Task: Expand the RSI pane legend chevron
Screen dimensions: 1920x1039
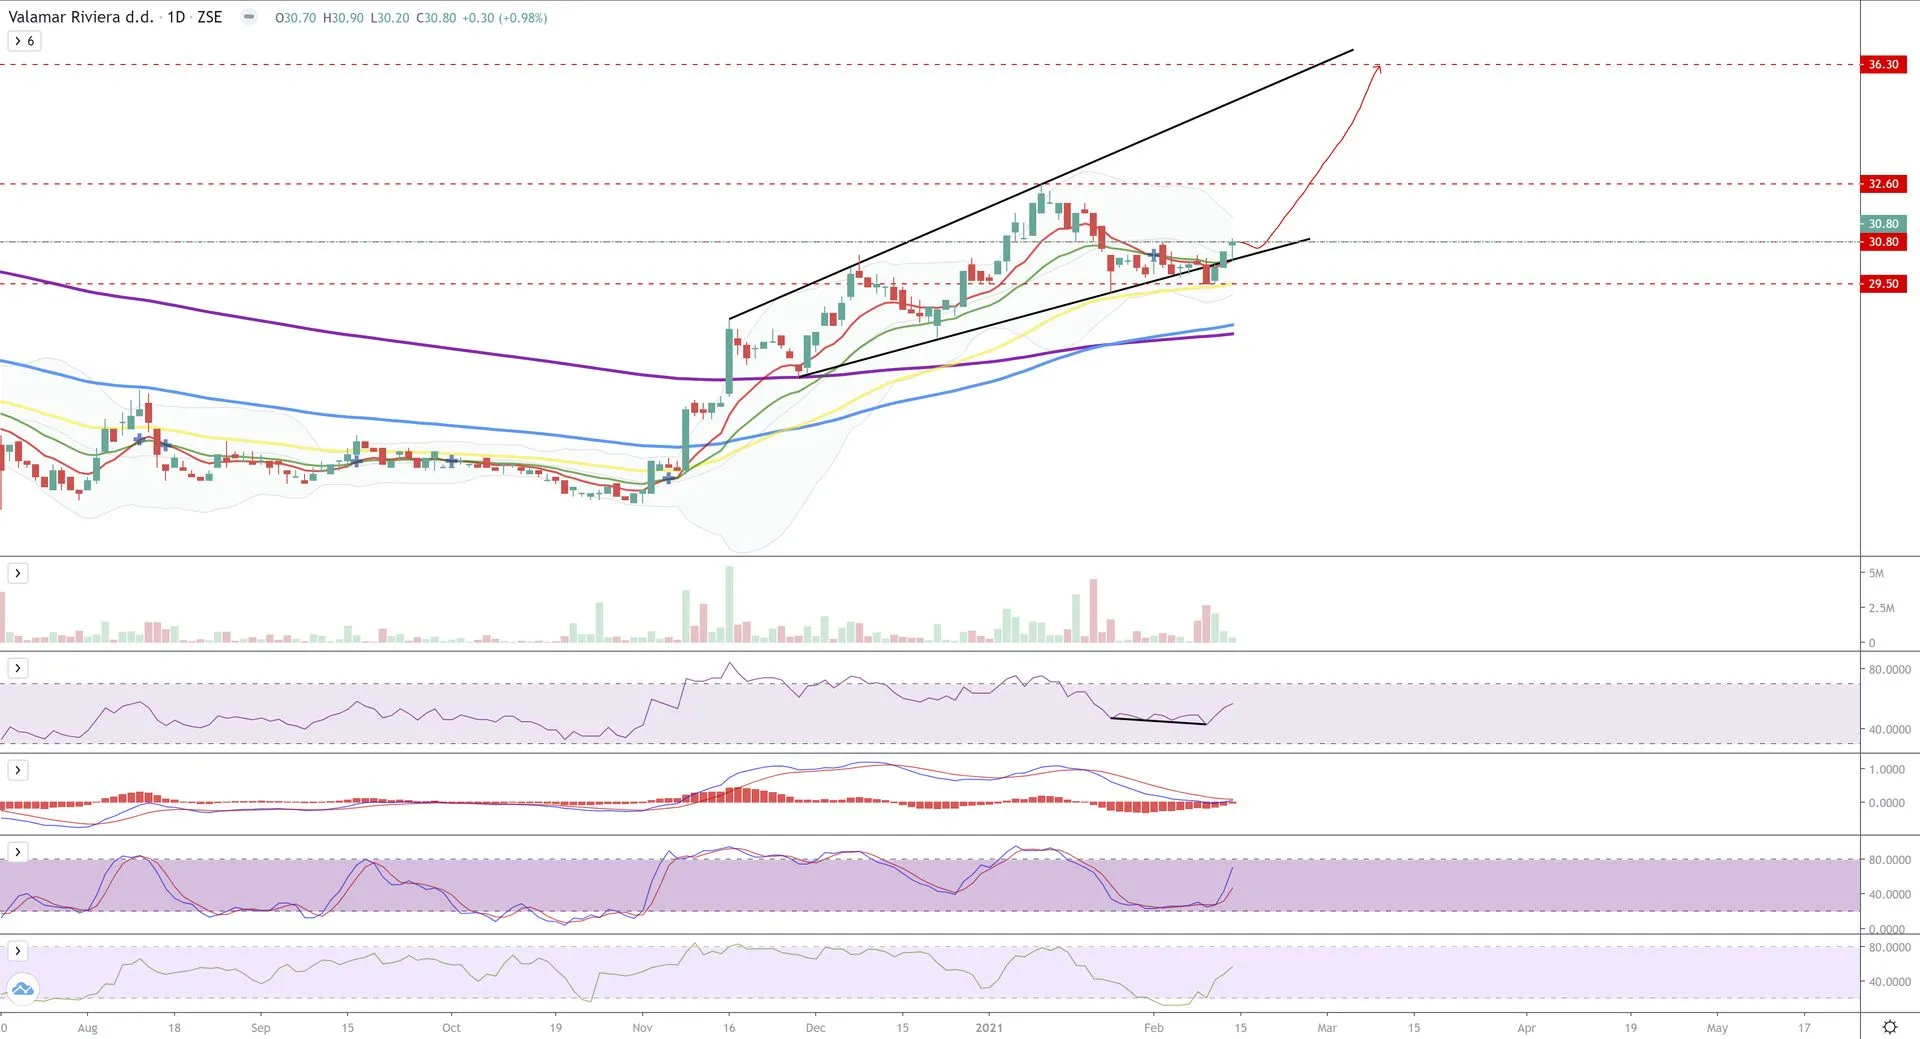Action: [x=18, y=668]
